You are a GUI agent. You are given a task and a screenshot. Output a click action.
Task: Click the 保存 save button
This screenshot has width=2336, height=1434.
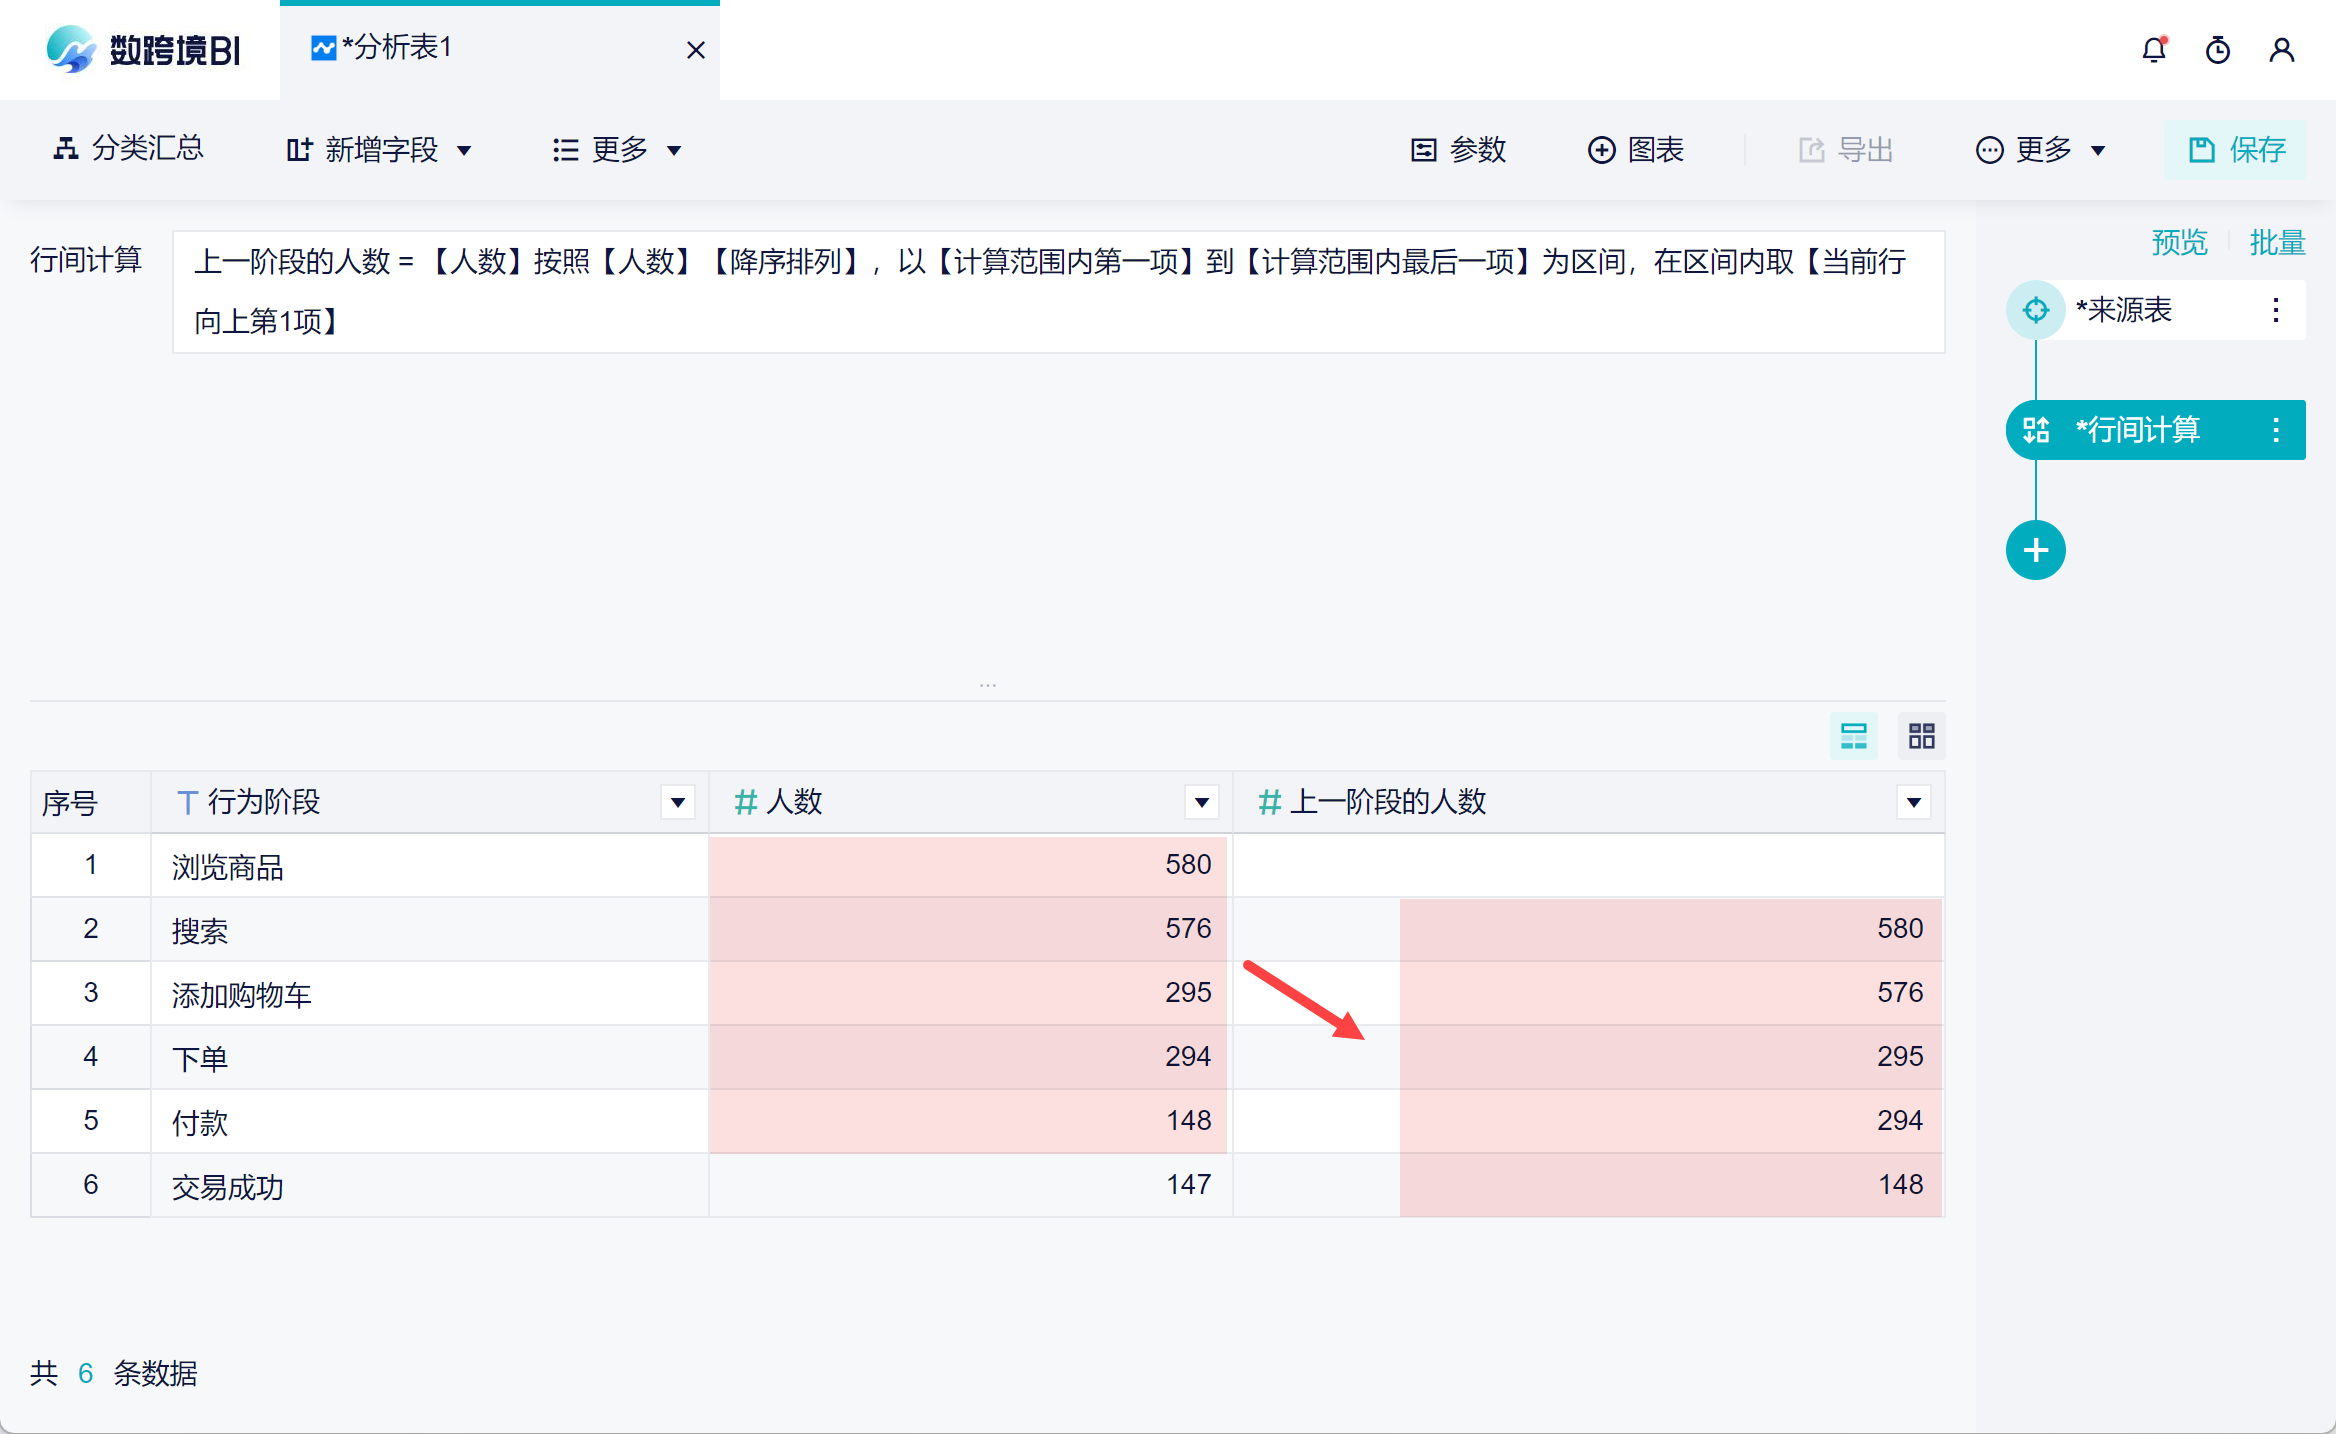(x=2236, y=150)
